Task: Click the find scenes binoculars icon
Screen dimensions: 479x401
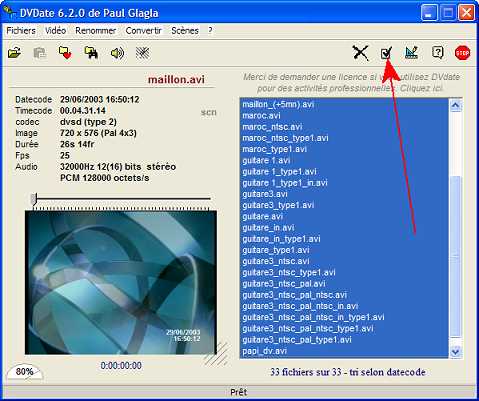Action: pos(91,53)
